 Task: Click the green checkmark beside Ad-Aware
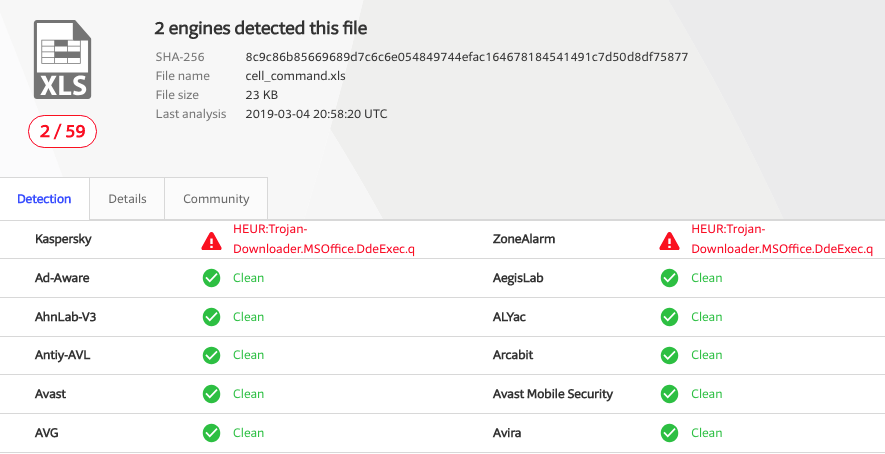pos(212,278)
